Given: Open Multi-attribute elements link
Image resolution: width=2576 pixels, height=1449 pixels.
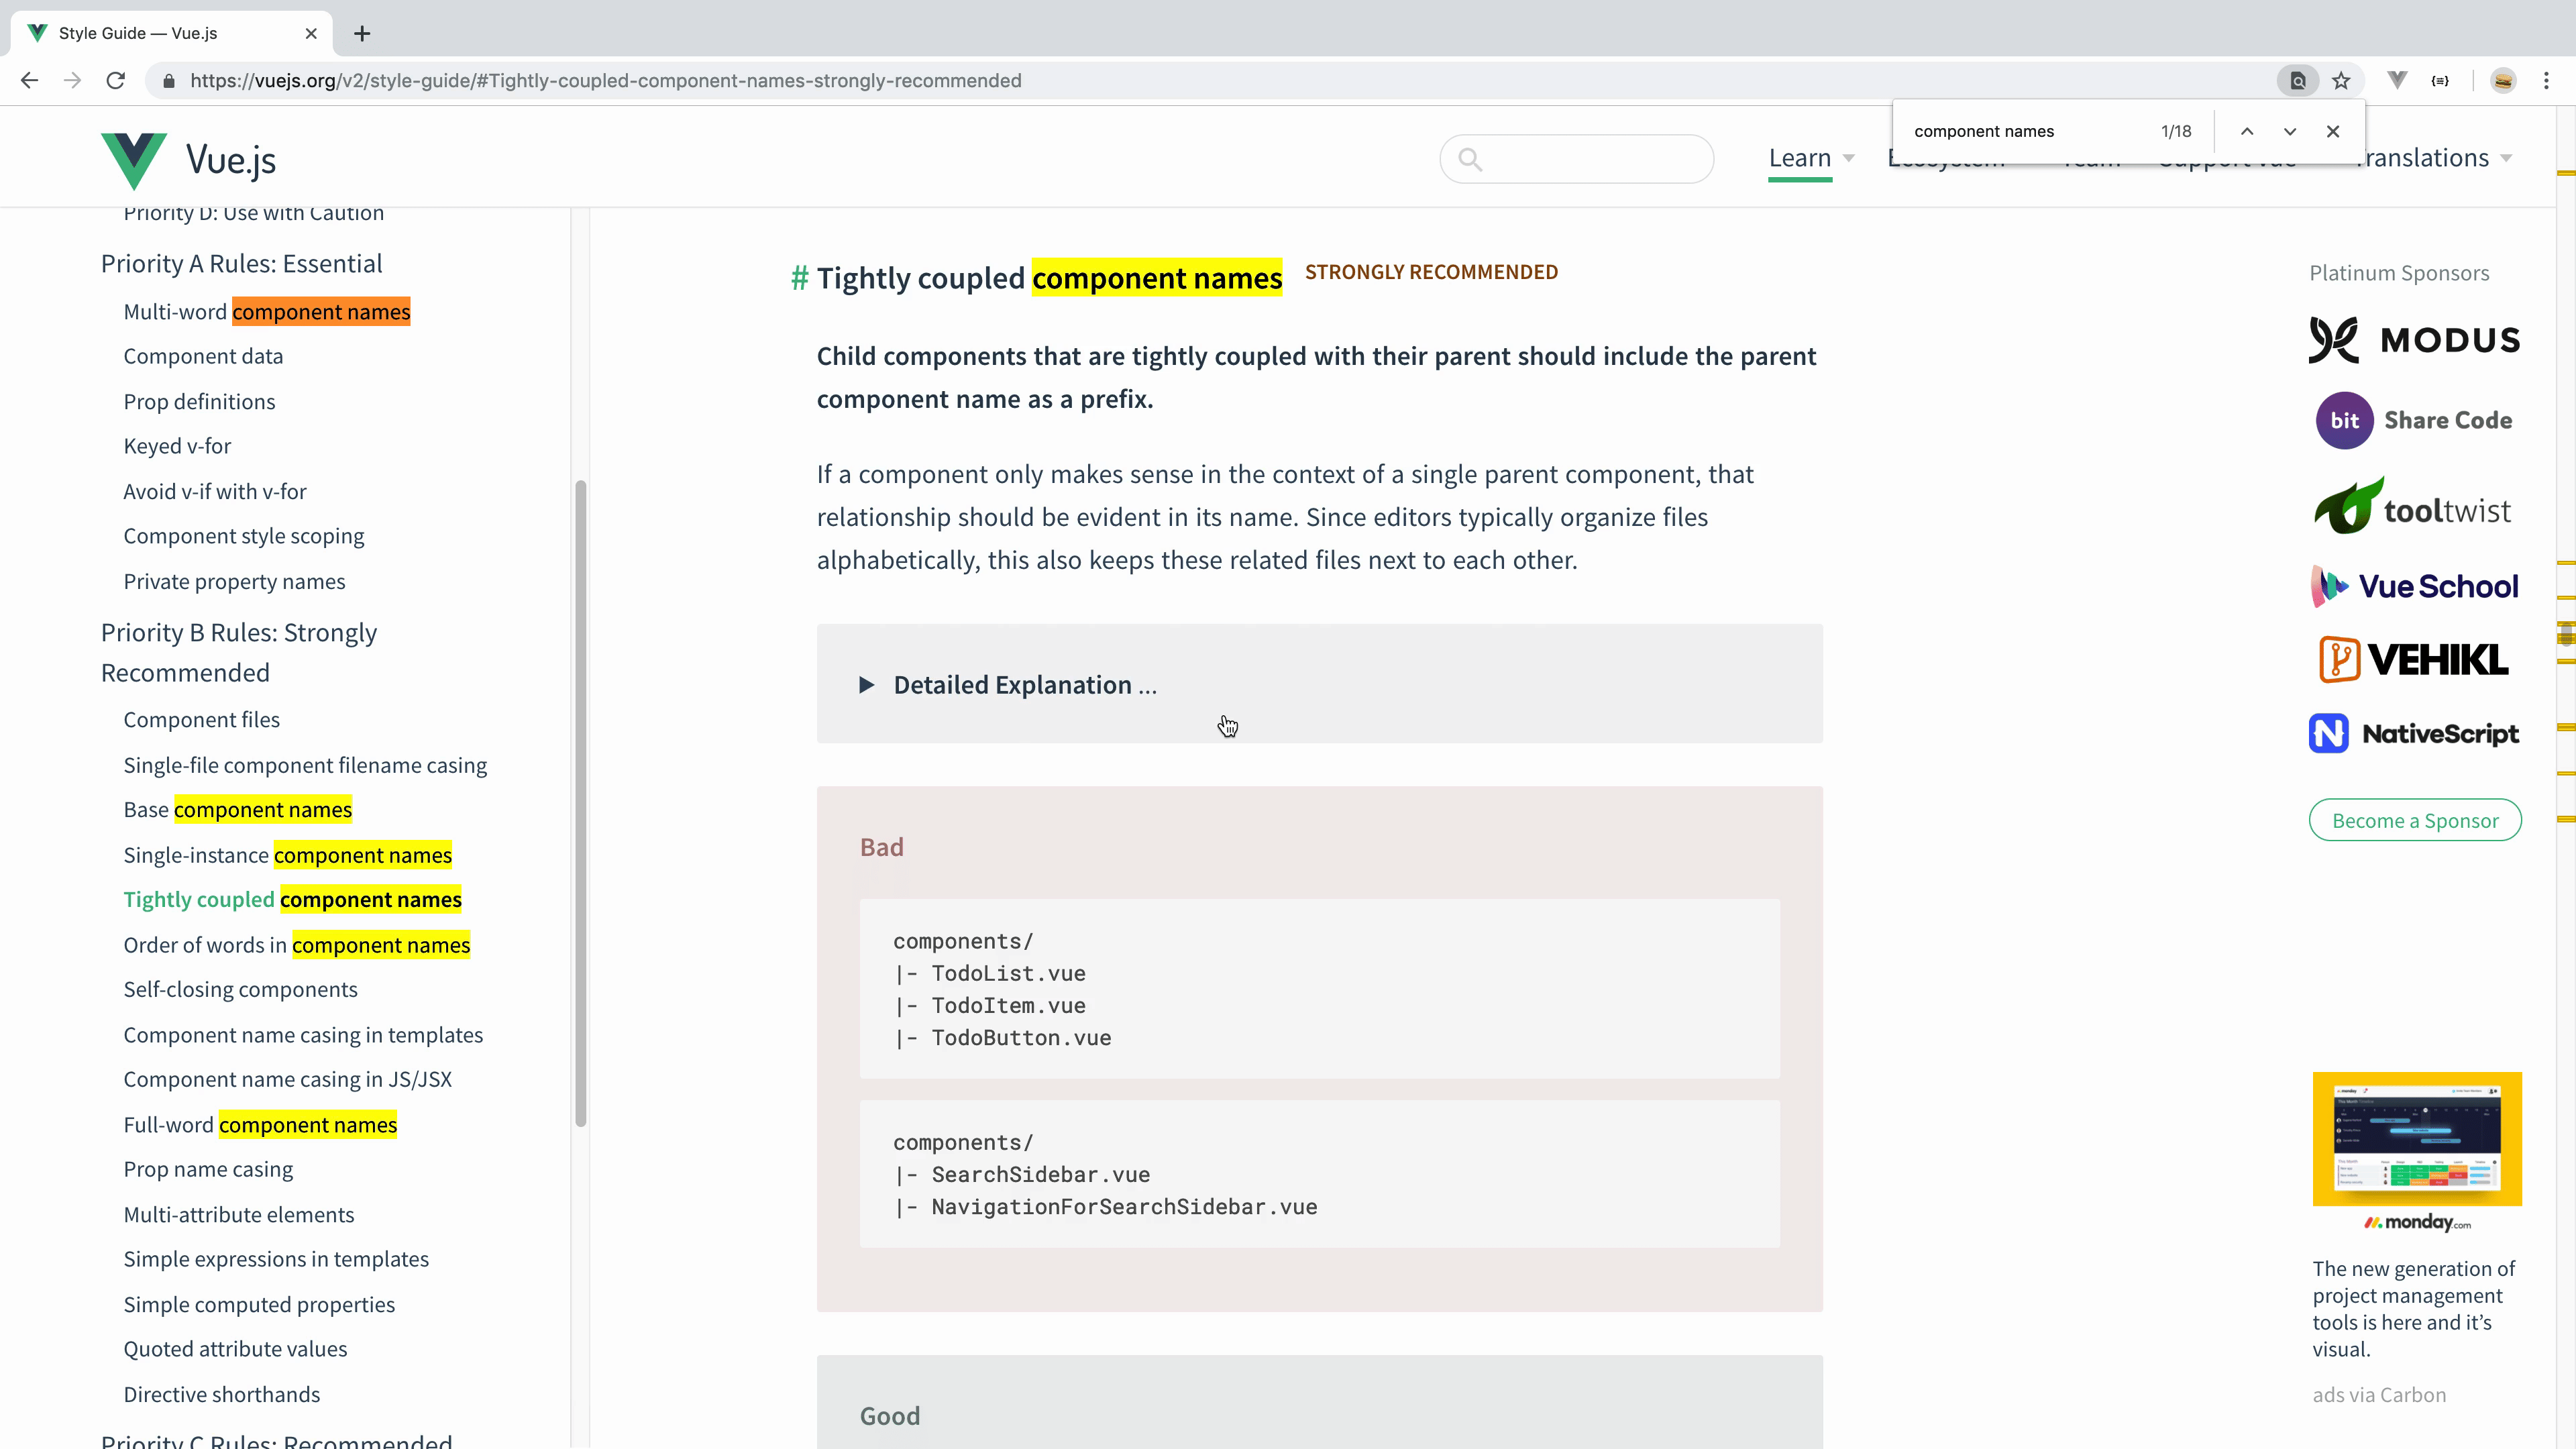Looking at the screenshot, I should [239, 1215].
